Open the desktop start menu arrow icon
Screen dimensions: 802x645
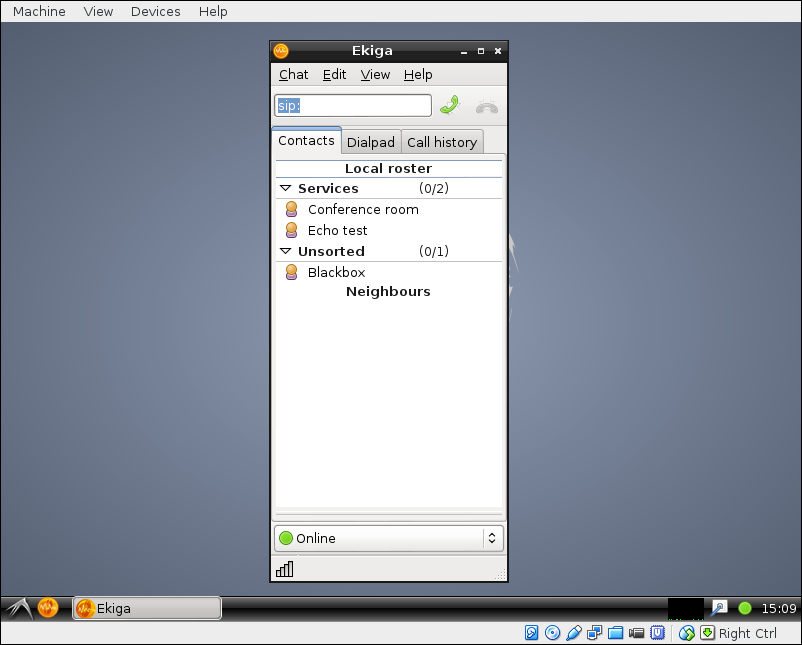(x=19, y=608)
